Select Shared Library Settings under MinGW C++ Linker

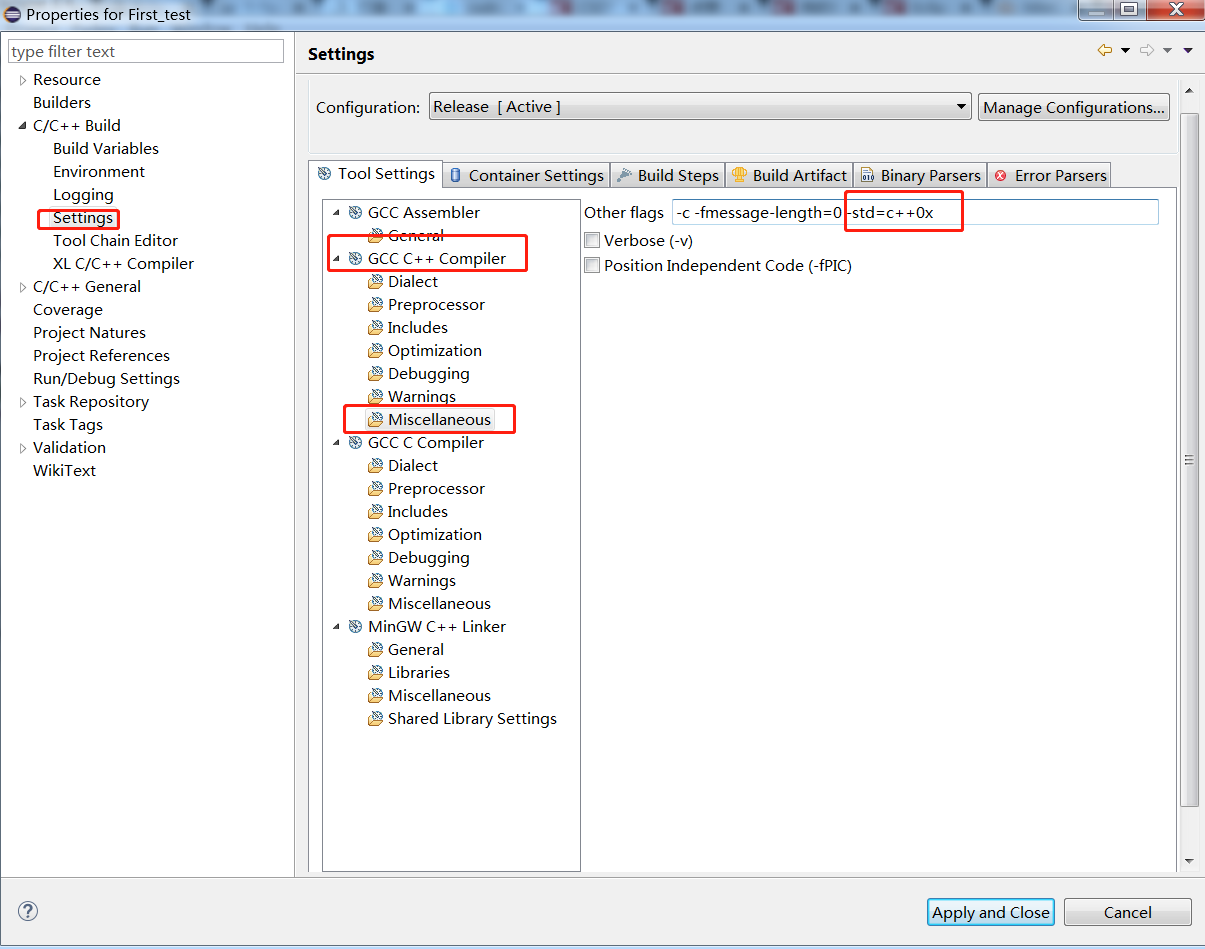tap(470, 718)
